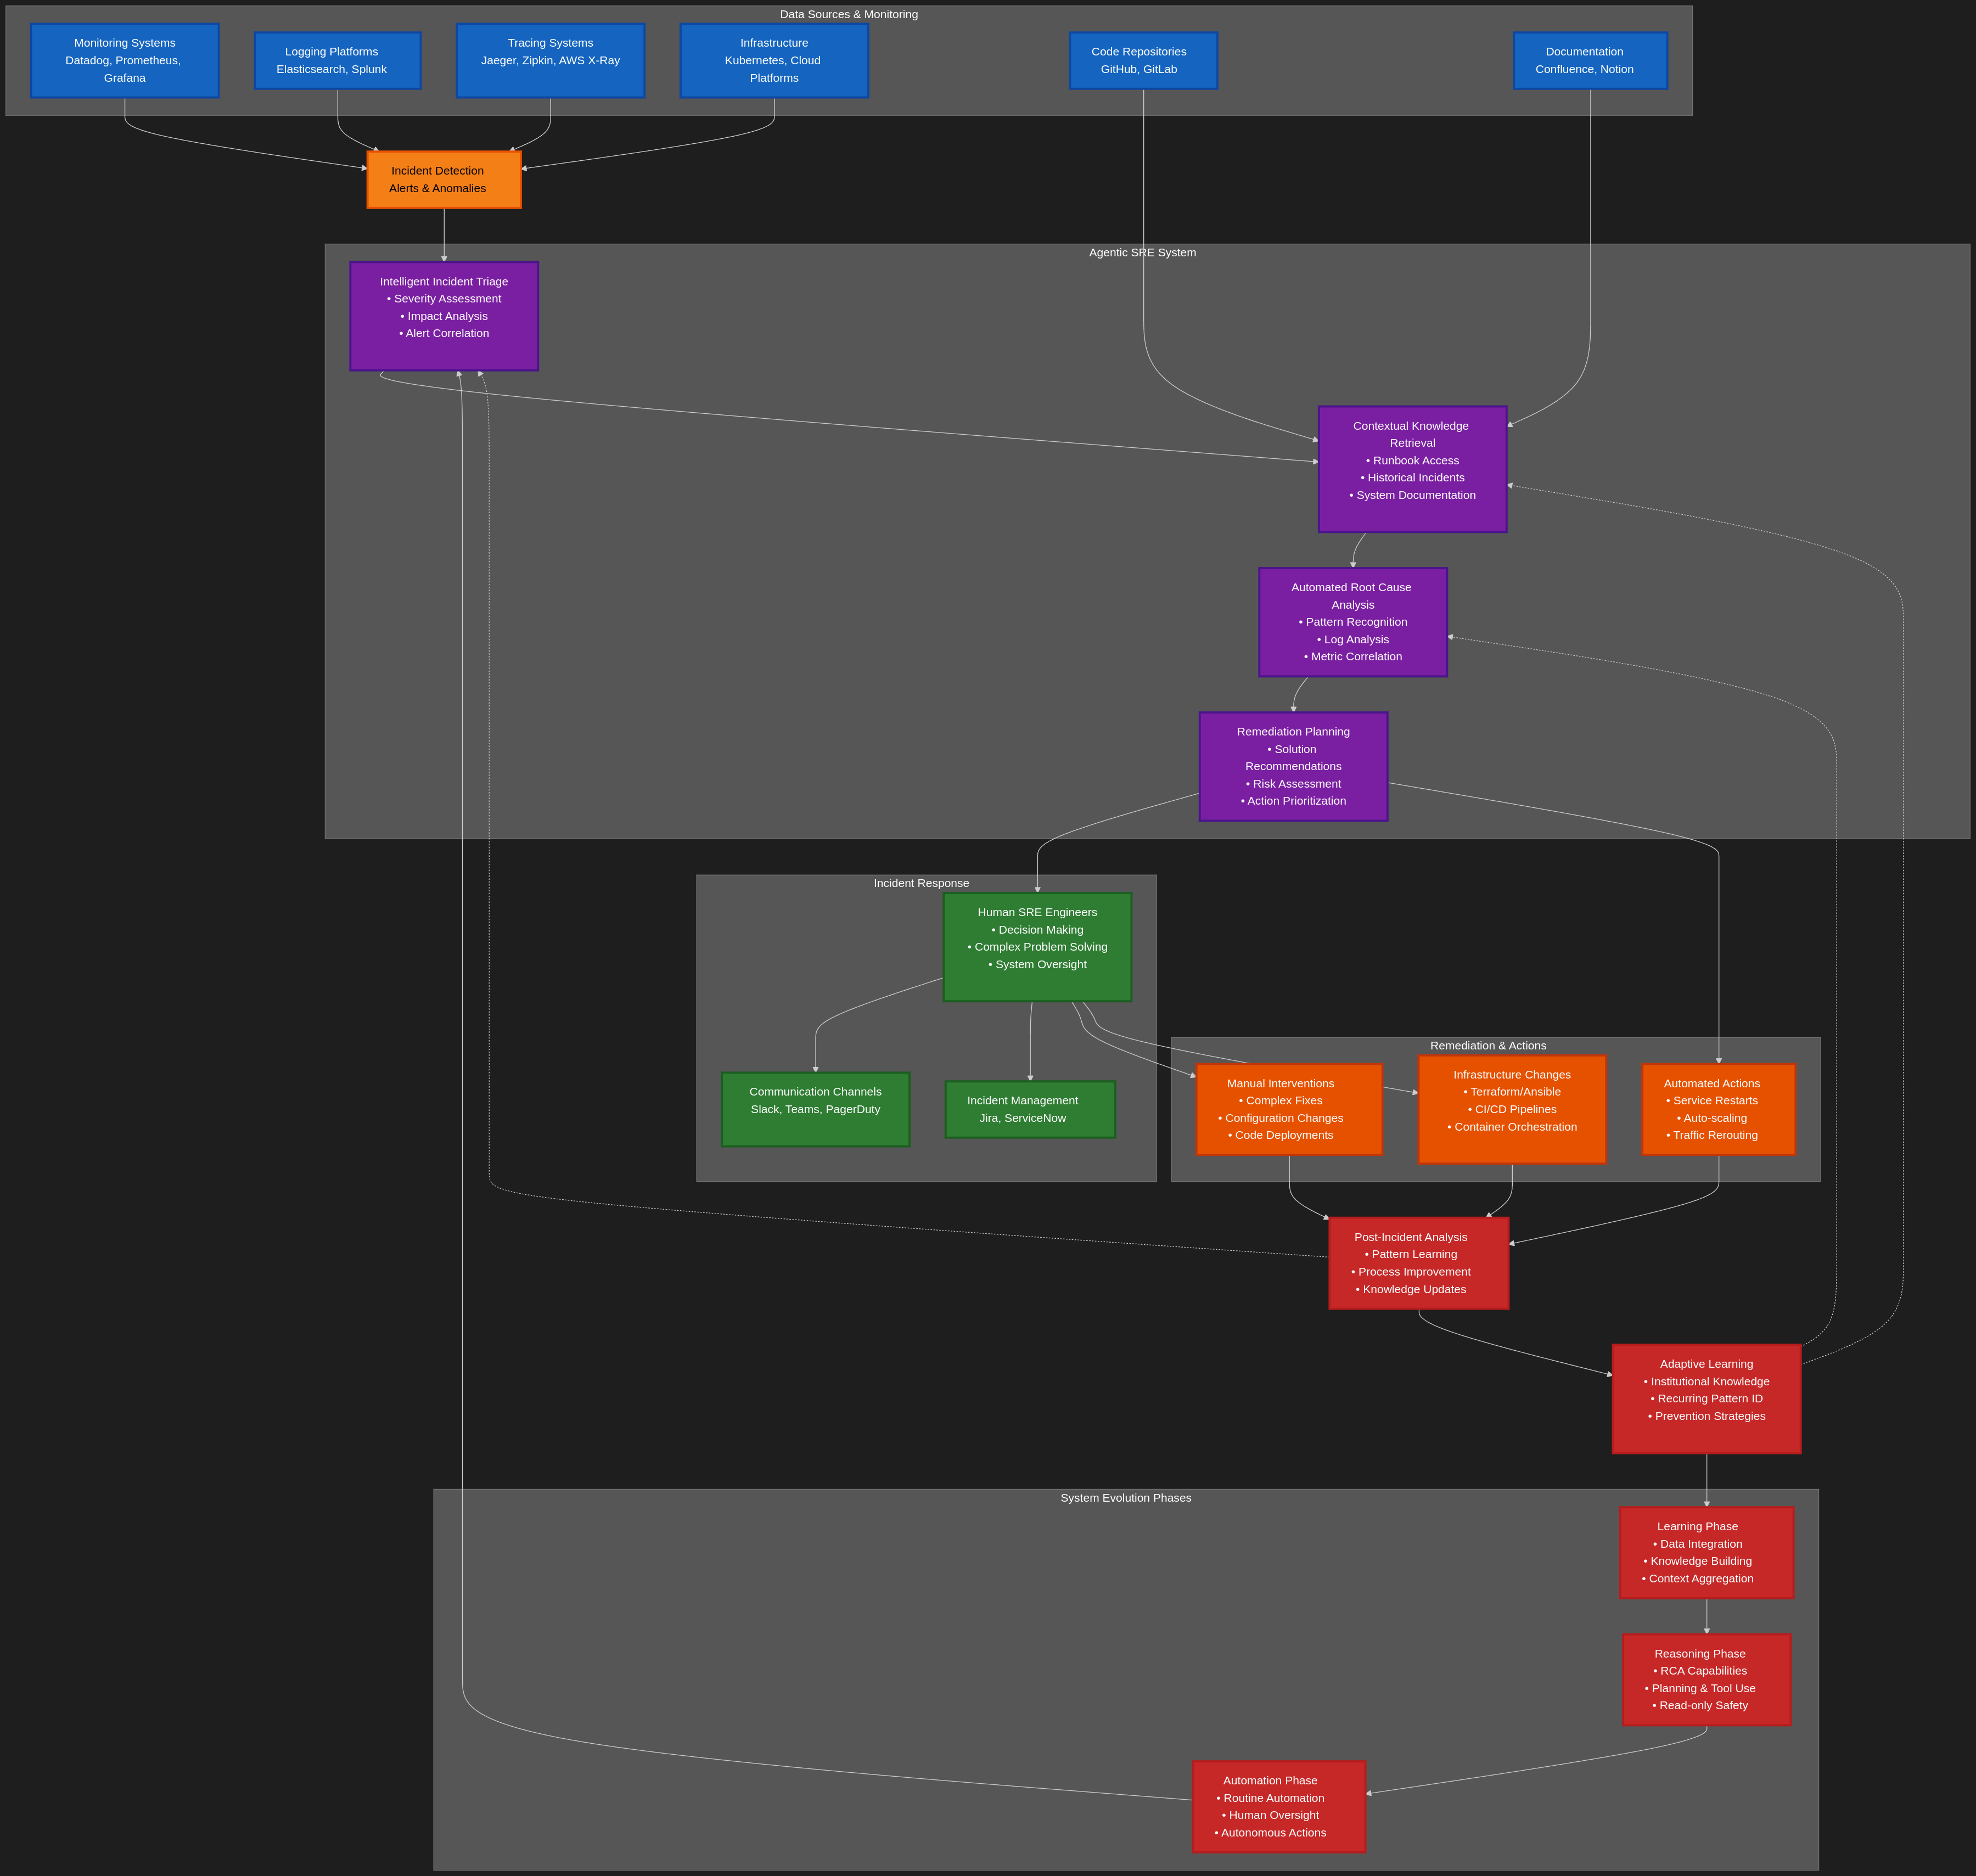Viewport: 1976px width, 1876px height.
Task: Click the Reasoning Phase box
Action: pos(1706,1680)
